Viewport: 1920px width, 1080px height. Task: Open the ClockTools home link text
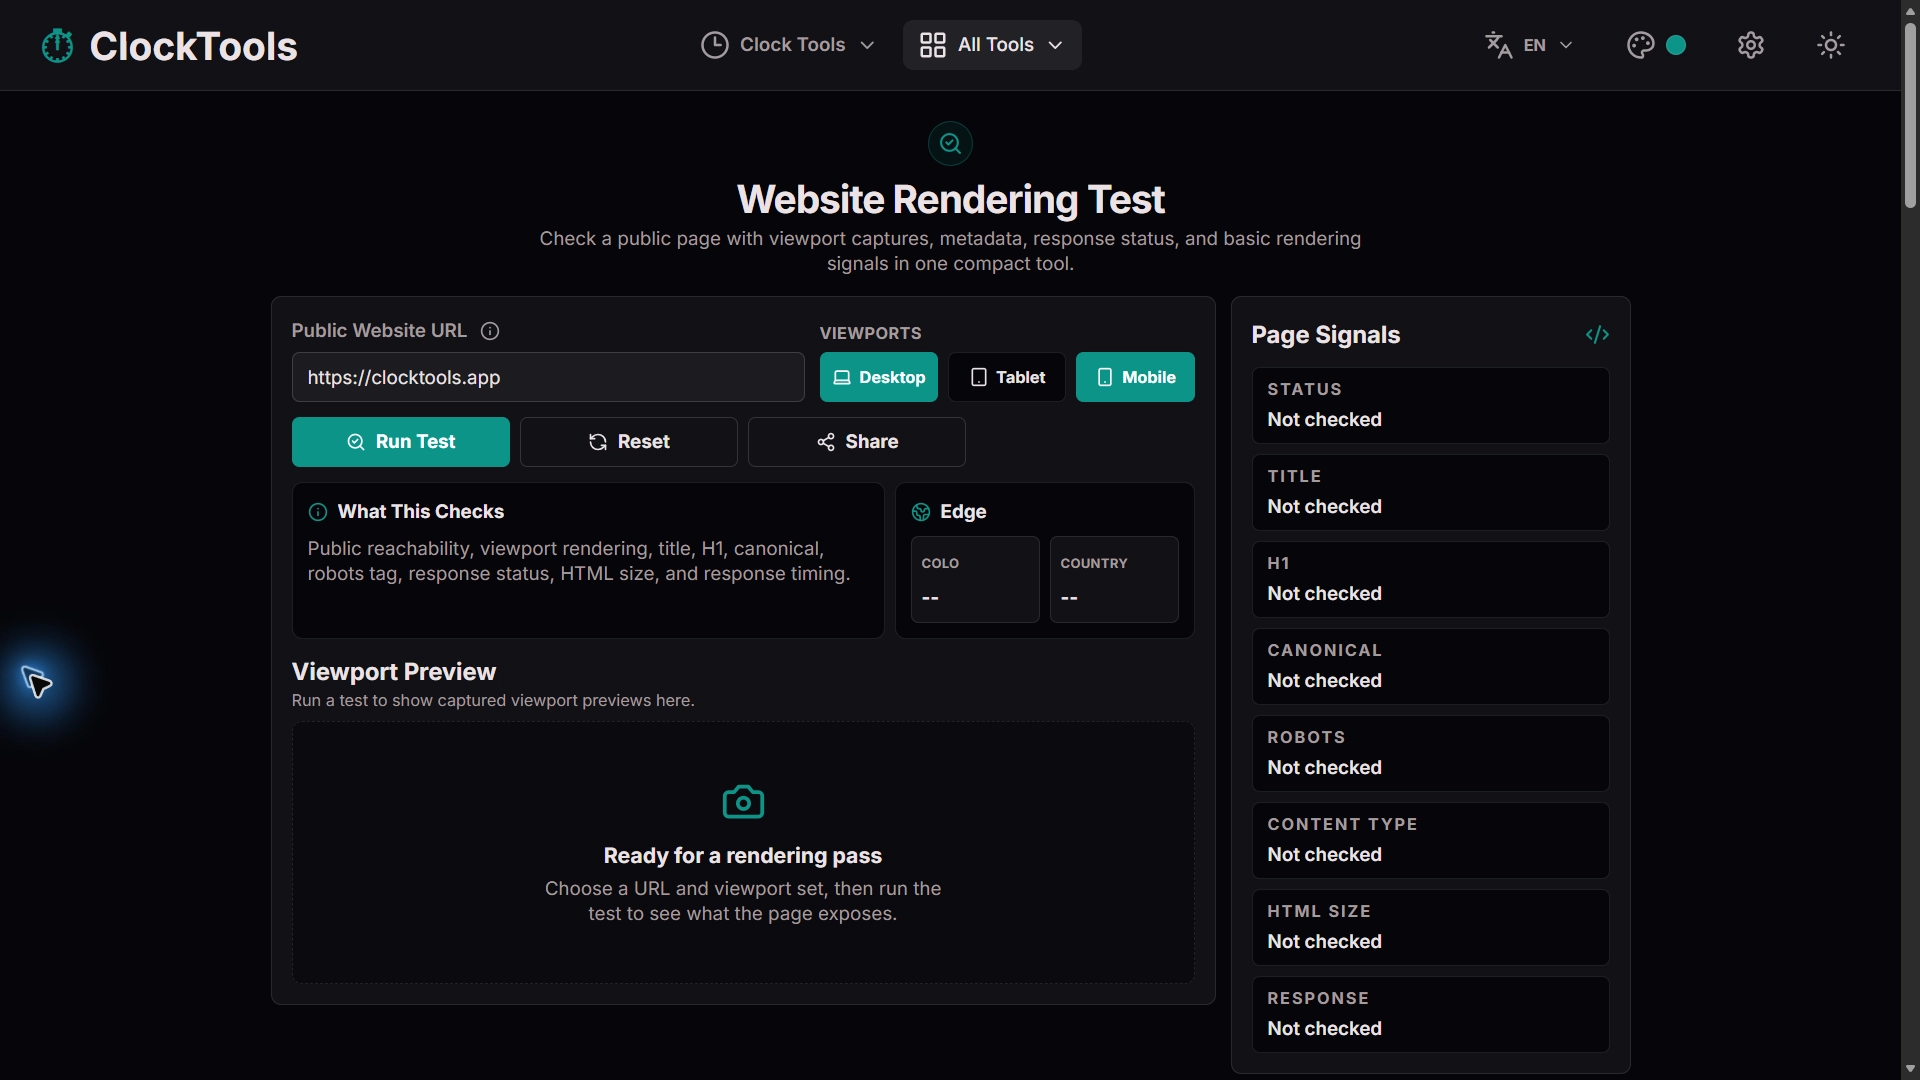click(x=193, y=46)
